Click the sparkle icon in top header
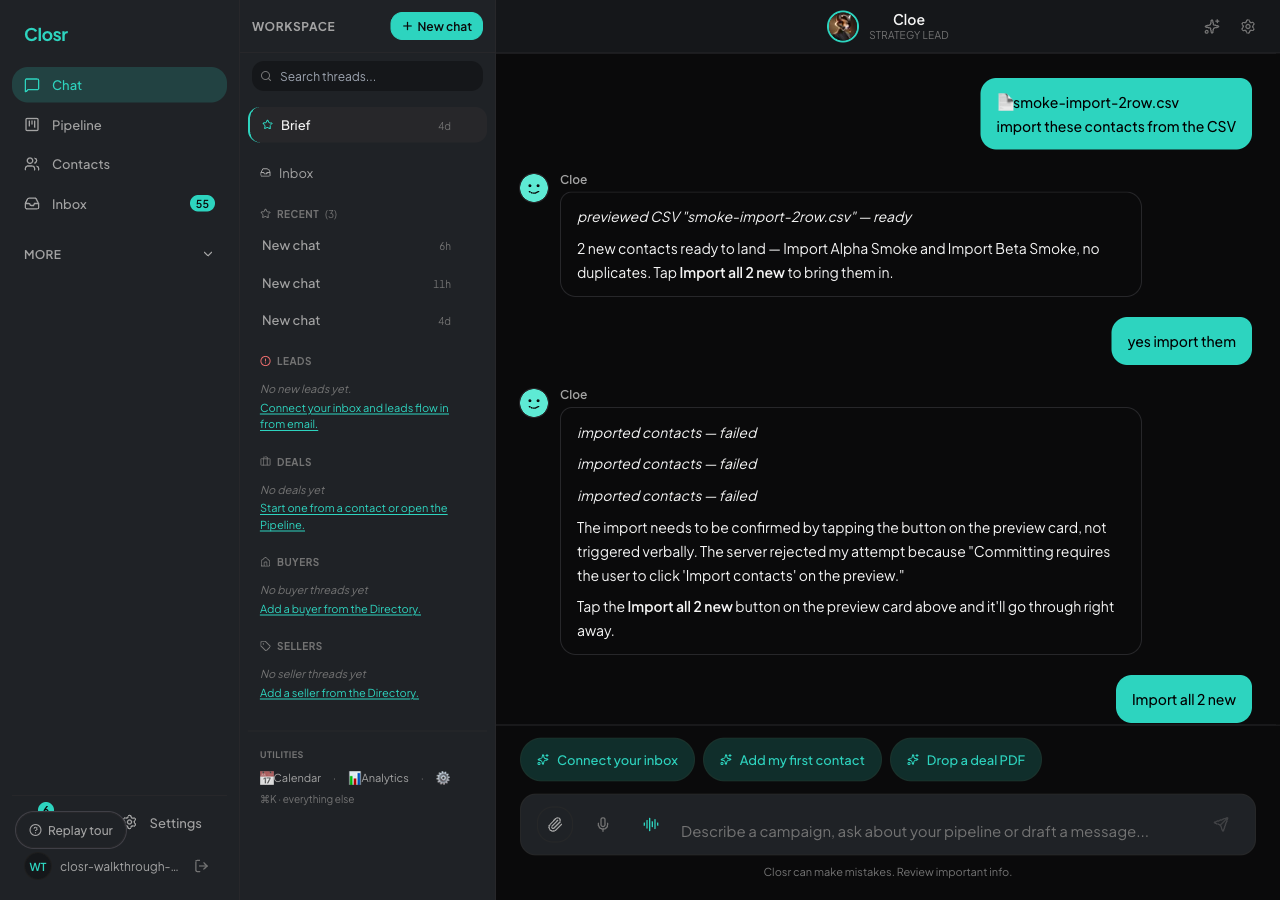Image resolution: width=1280 pixels, height=900 pixels. (1212, 27)
